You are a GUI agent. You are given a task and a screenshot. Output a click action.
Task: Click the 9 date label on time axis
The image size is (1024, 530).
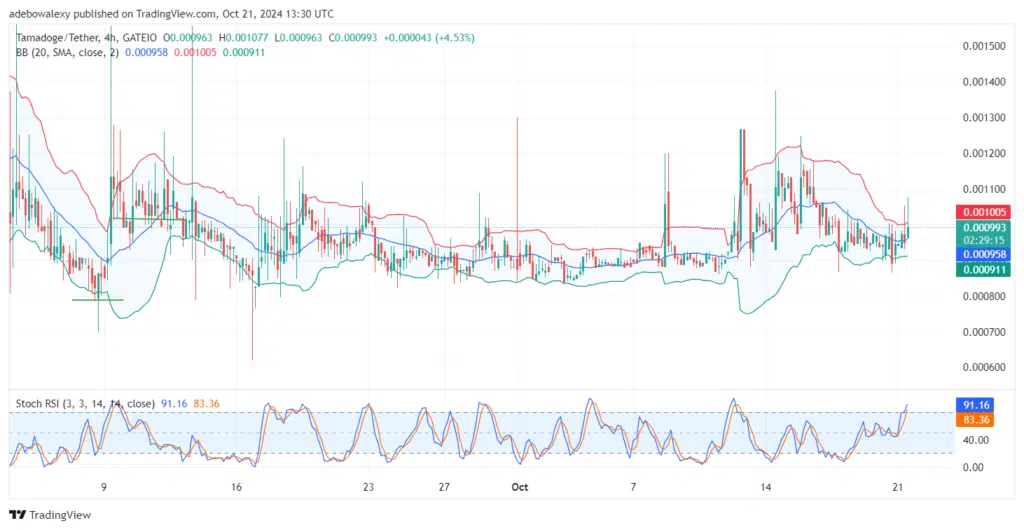104,487
